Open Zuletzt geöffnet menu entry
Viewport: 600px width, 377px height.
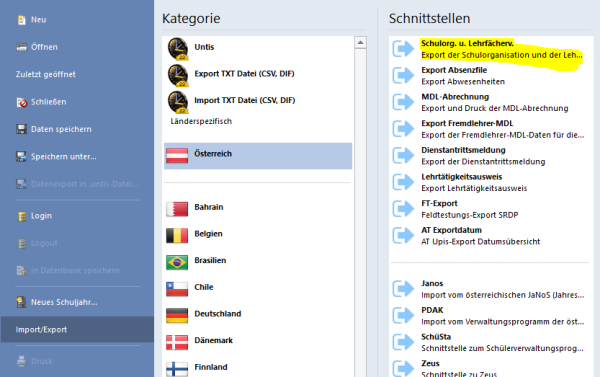click(x=46, y=74)
